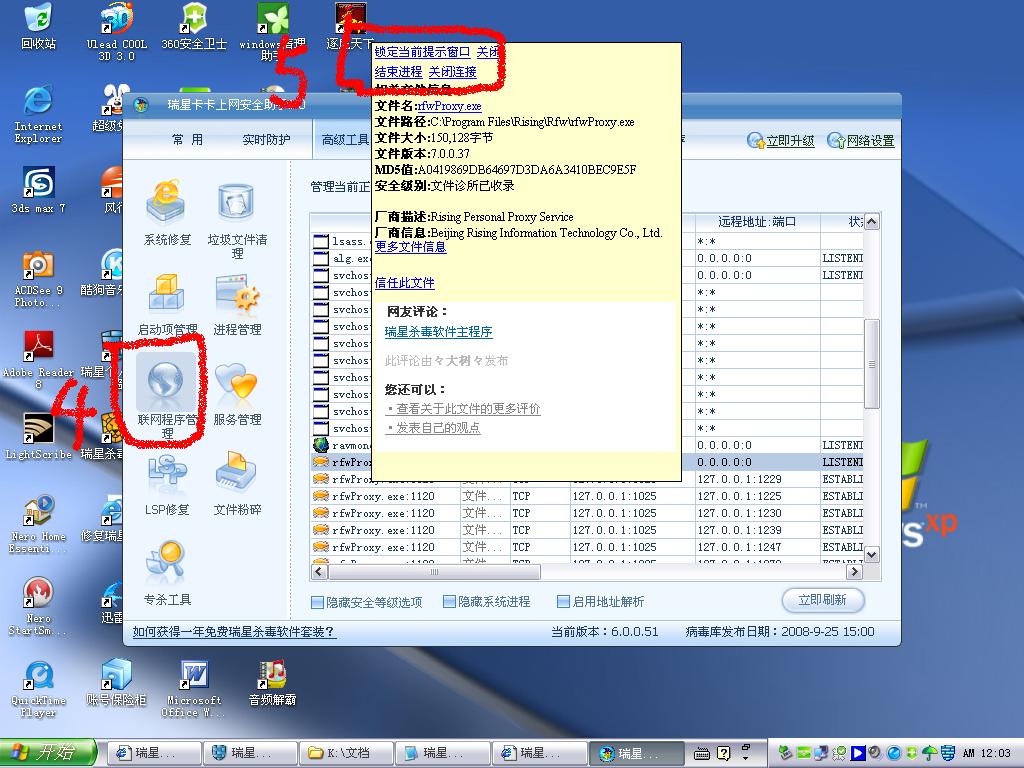Open the 专杀工具 tool

167,573
